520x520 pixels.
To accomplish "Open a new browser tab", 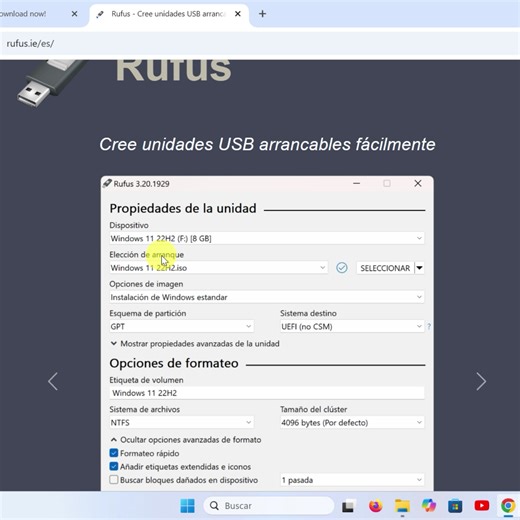I will (x=262, y=14).
